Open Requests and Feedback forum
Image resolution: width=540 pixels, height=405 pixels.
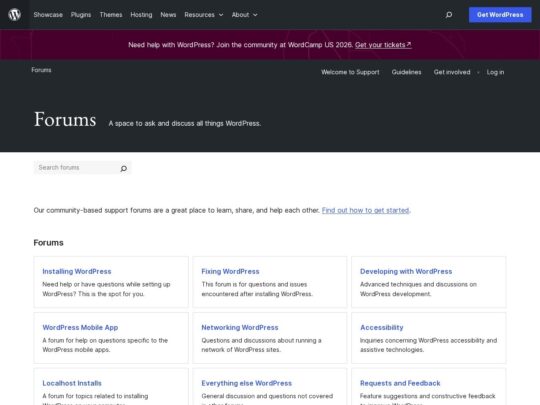[x=400, y=383]
